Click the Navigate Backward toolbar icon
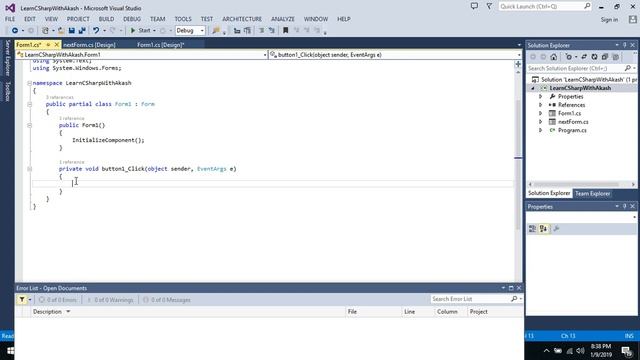640x360 pixels. pos(14,31)
